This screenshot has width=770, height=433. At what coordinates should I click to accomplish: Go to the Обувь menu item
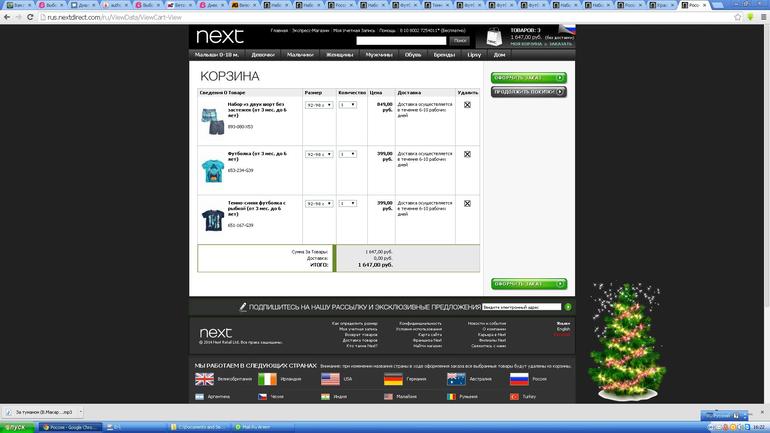click(x=413, y=54)
